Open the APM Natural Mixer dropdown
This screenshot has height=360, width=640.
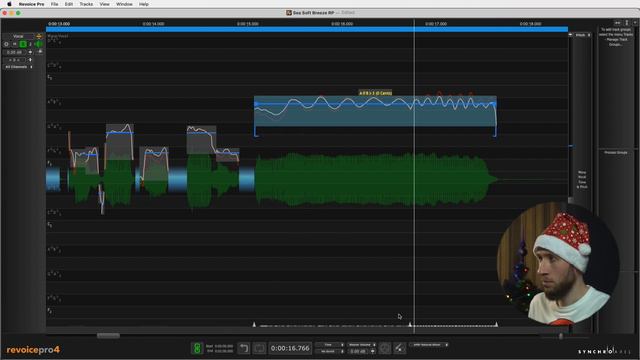(x=429, y=345)
